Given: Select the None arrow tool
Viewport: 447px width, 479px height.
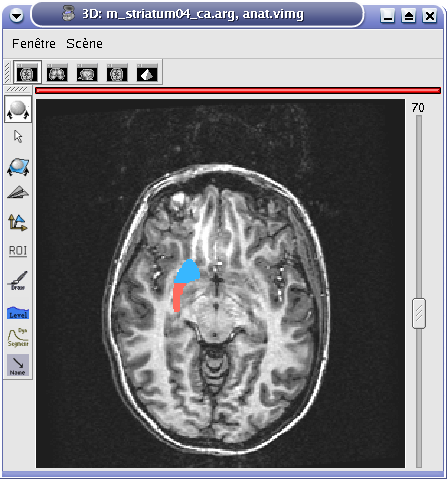Looking at the screenshot, I should tap(18, 365).
